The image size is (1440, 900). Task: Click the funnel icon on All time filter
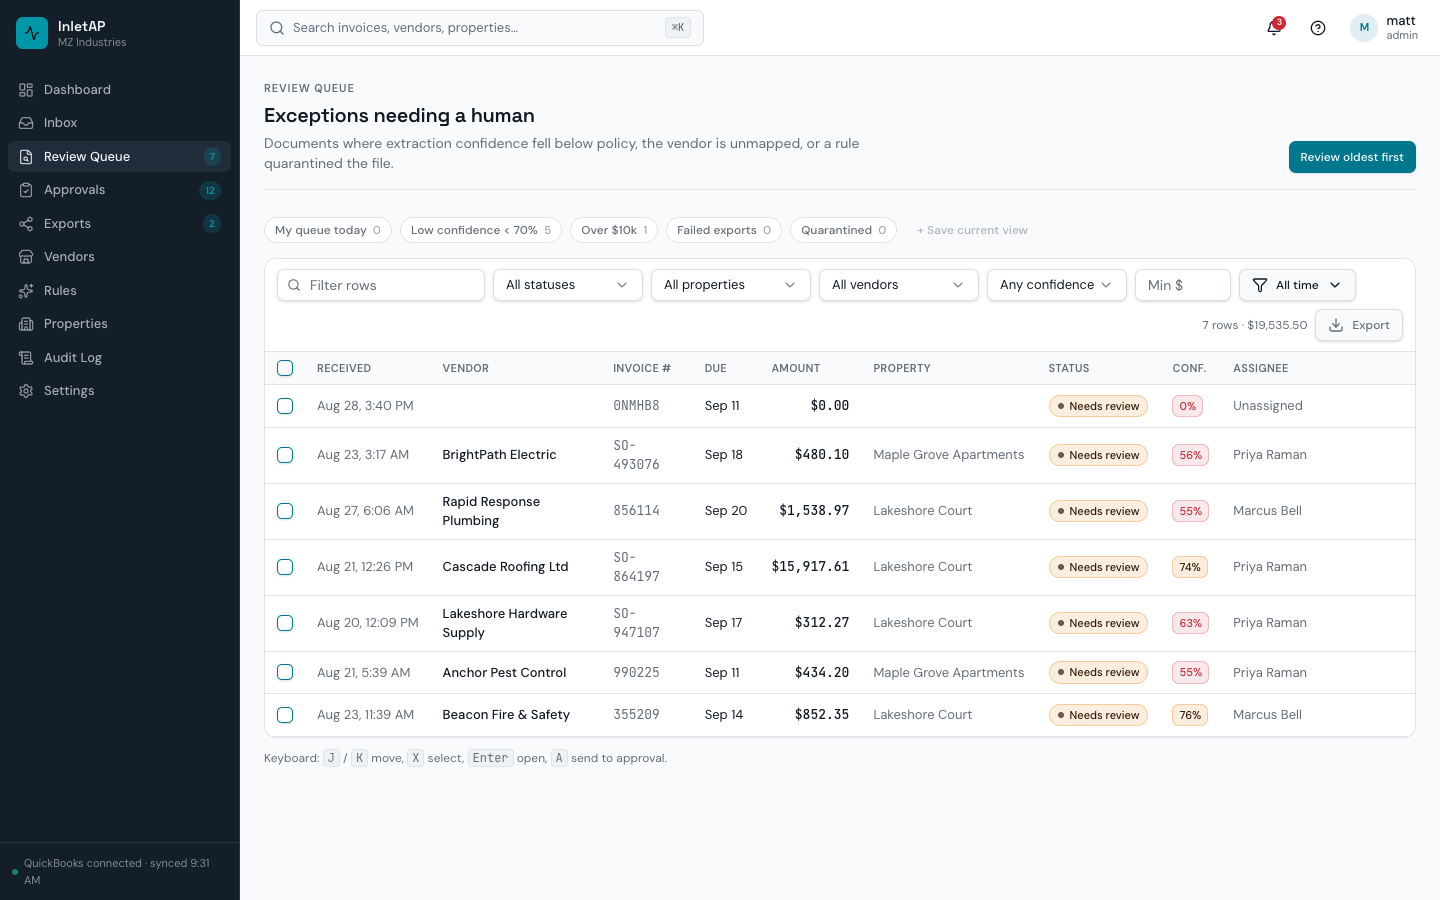pos(1260,285)
